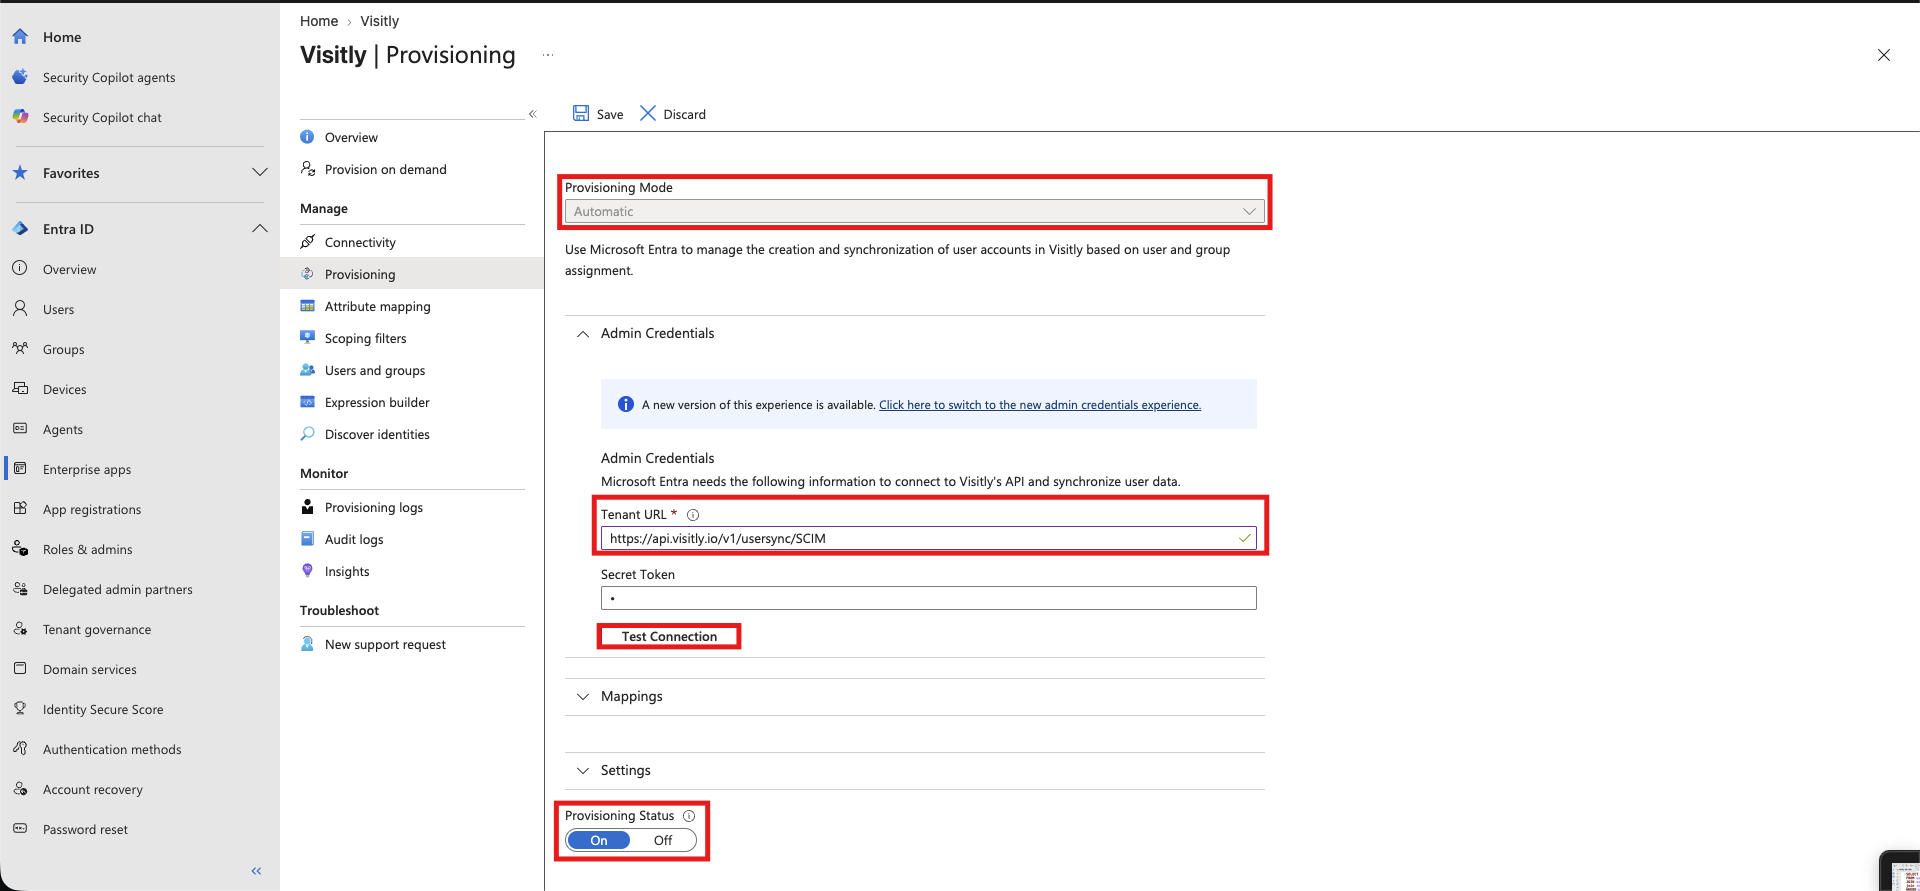Viewport: 1920px width, 891px height.
Task: Collapse the Entra ID chevron
Action: coord(260,228)
